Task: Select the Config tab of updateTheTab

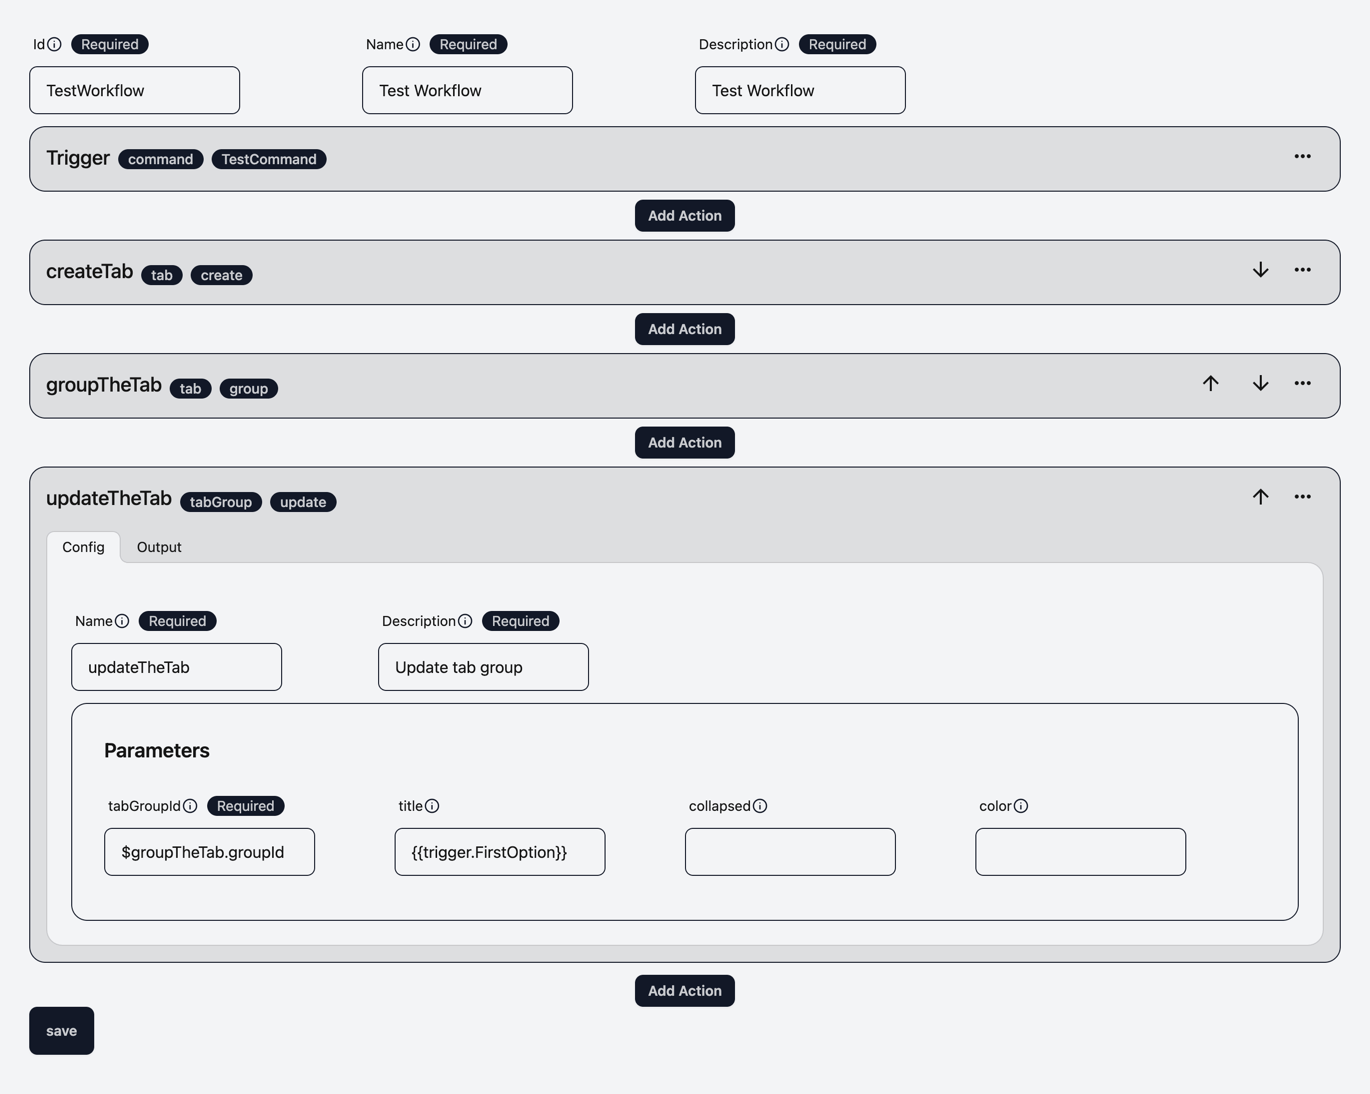Action: 83,547
